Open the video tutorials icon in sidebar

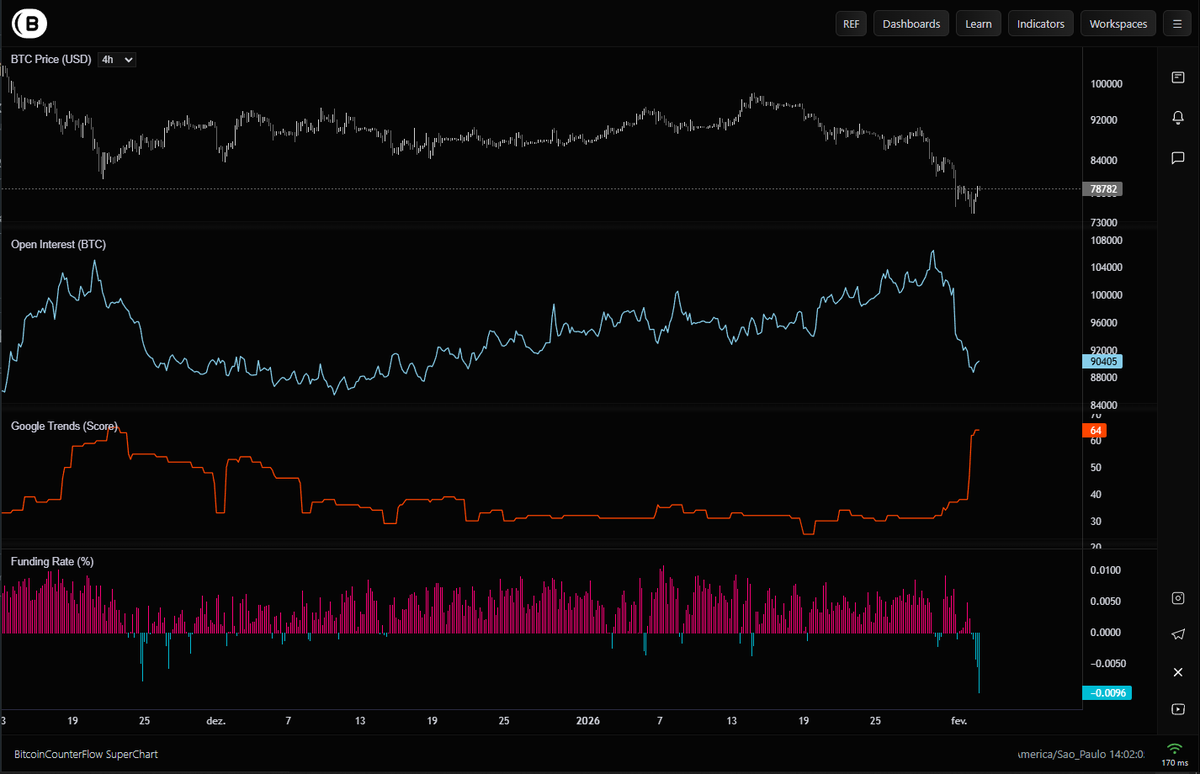pos(1178,709)
